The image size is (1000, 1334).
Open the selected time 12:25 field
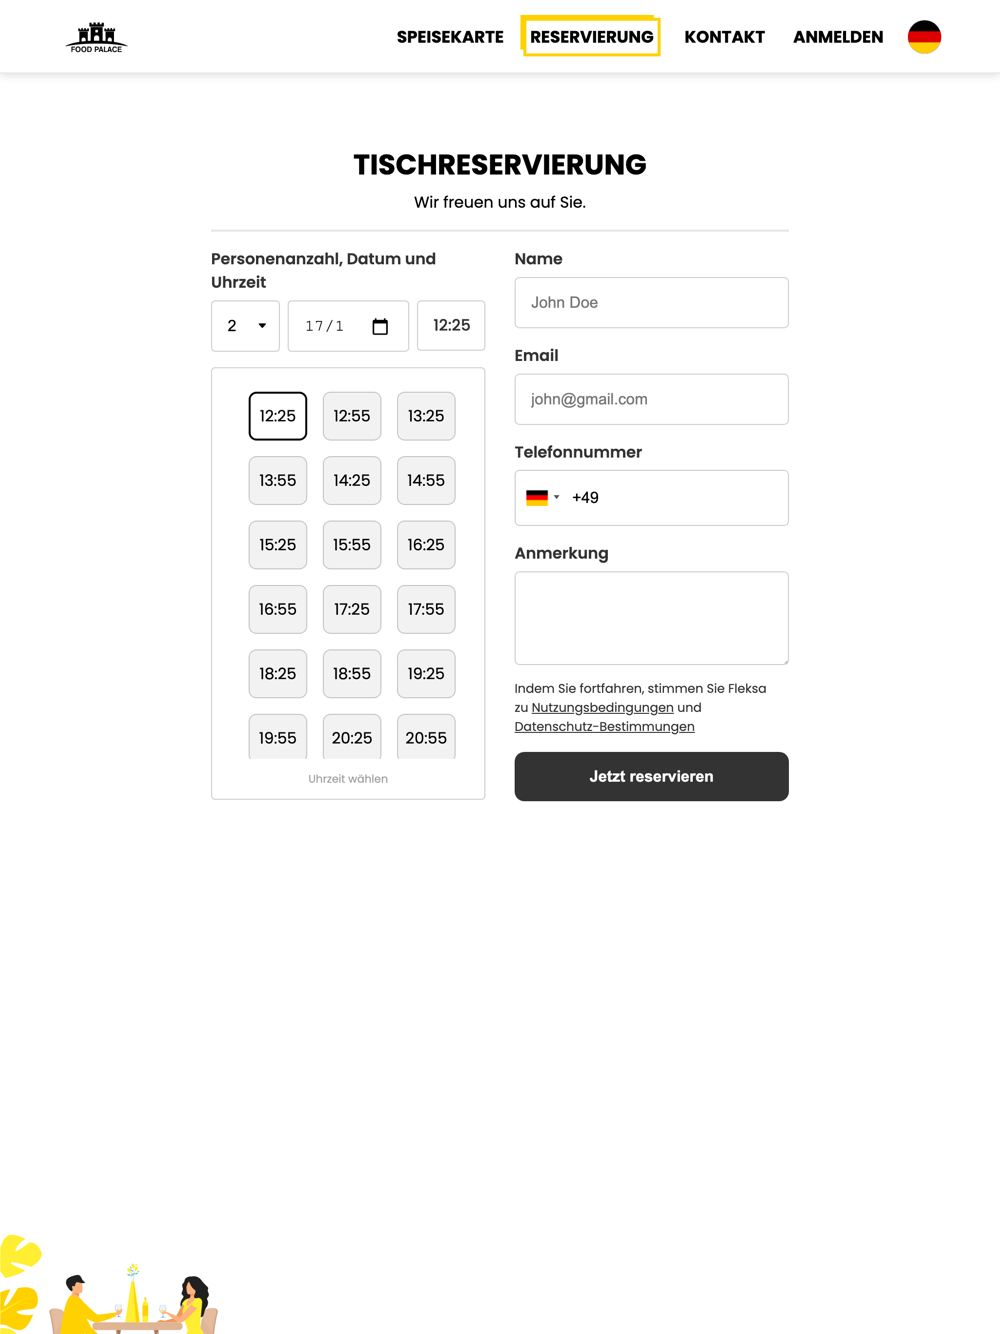(451, 326)
